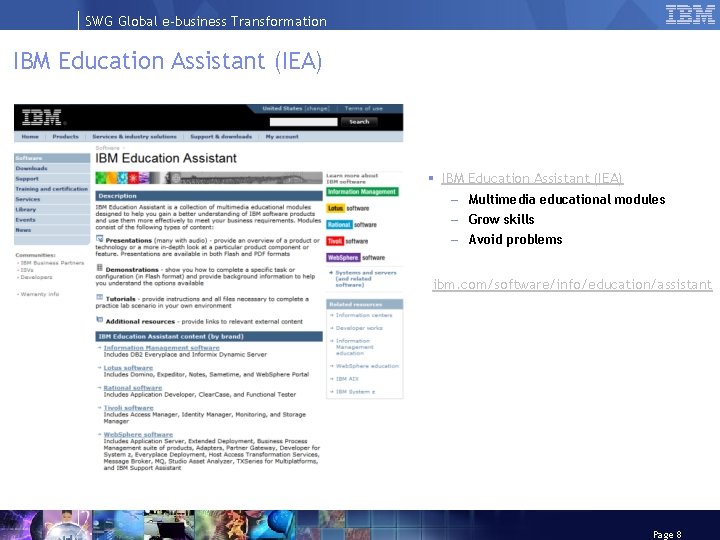The height and width of the screenshot is (540, 720).
Task: Open the Developers community link
Action: [x=36, y=277]
